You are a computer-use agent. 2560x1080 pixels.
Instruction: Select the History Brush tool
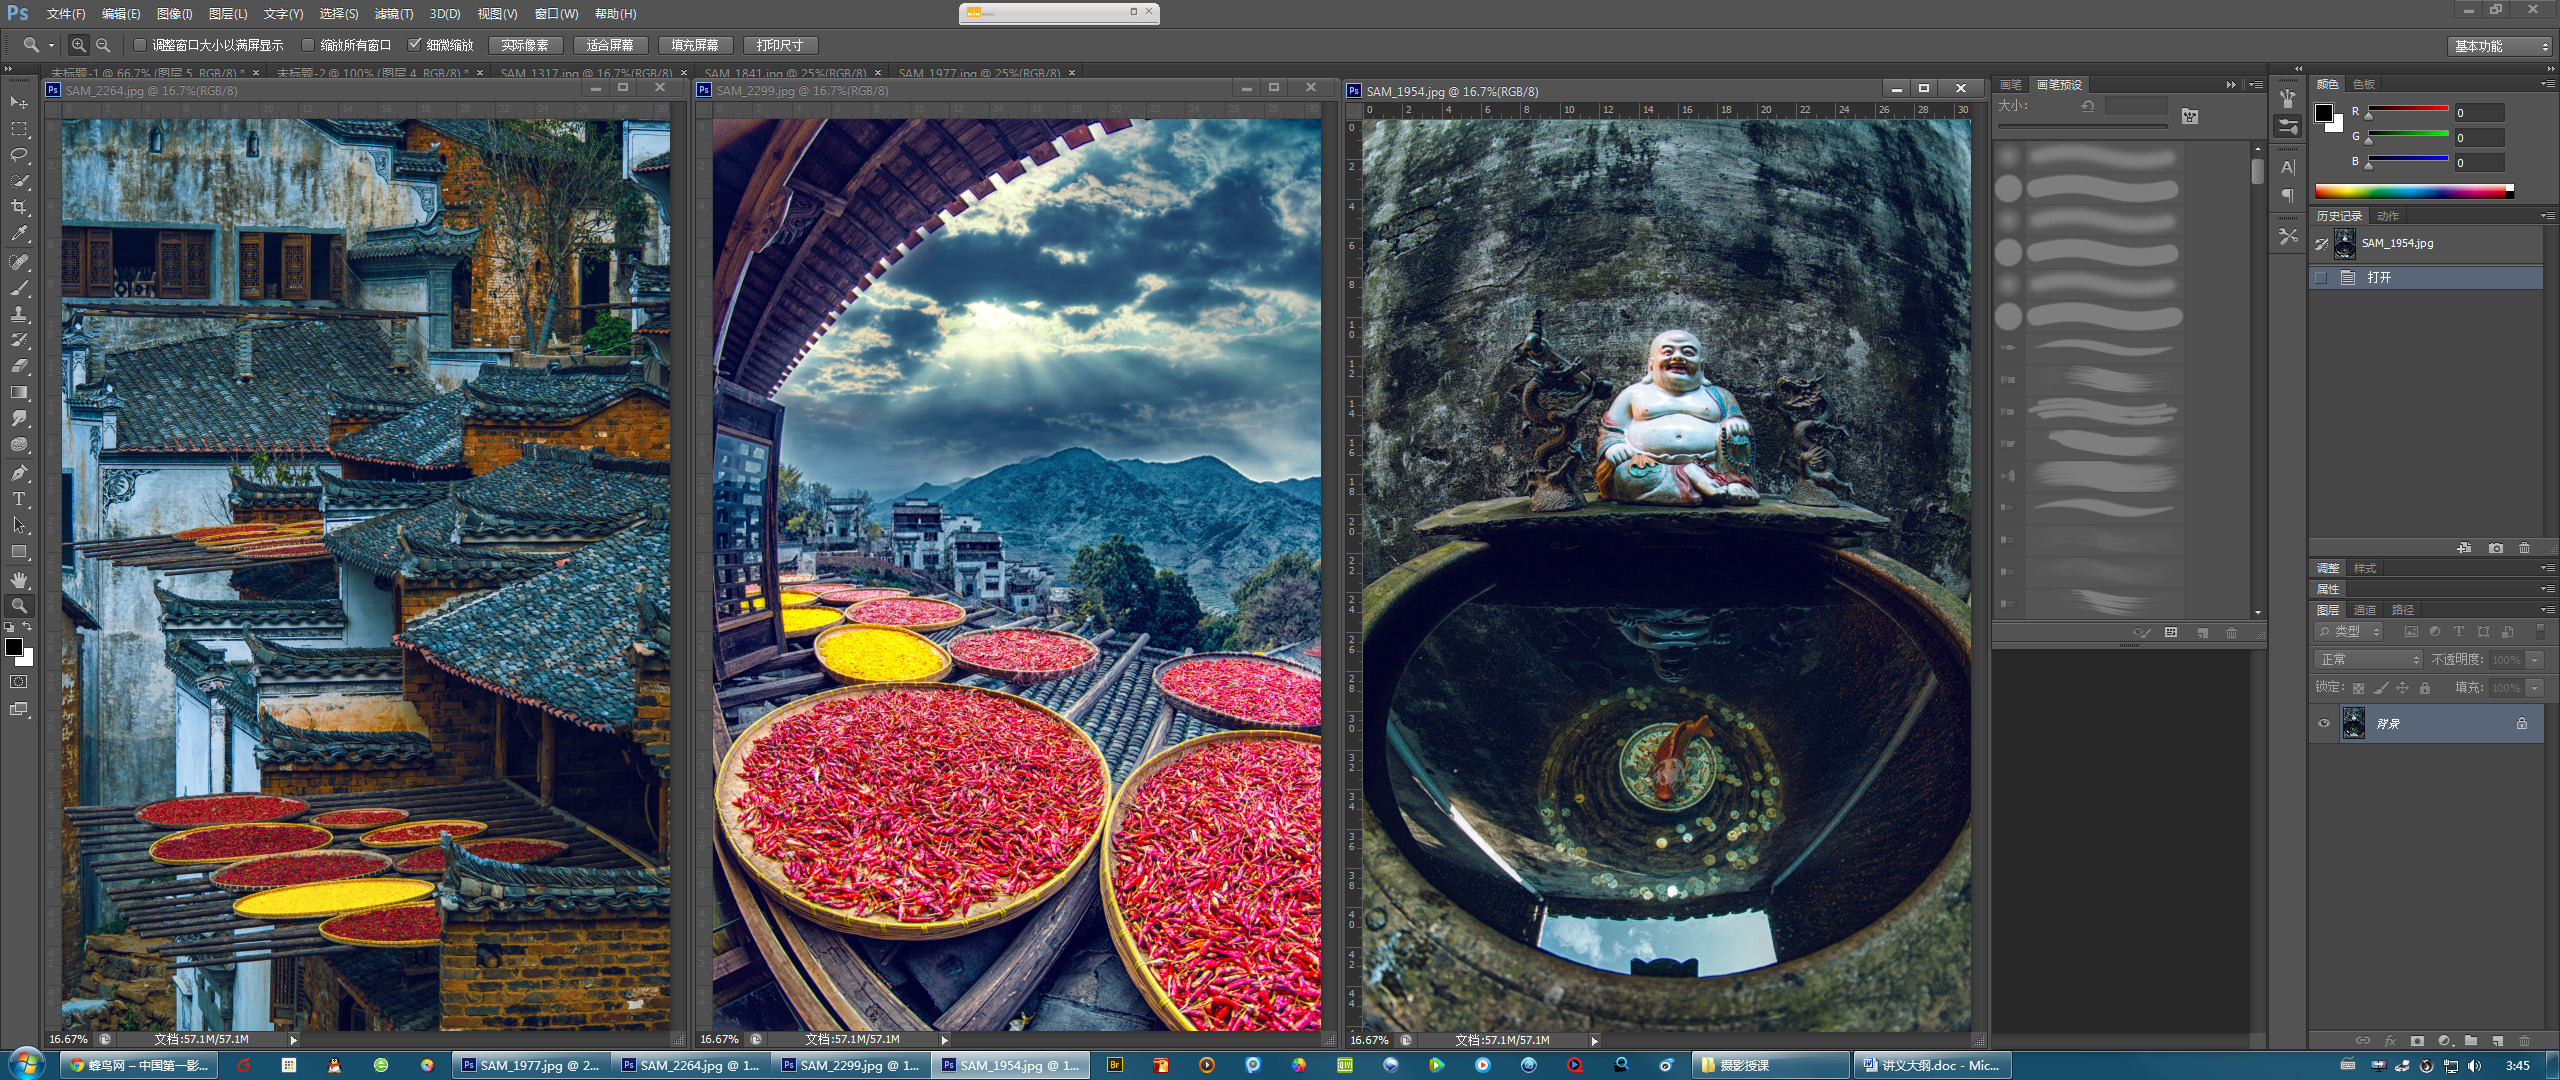pos(19,340)
